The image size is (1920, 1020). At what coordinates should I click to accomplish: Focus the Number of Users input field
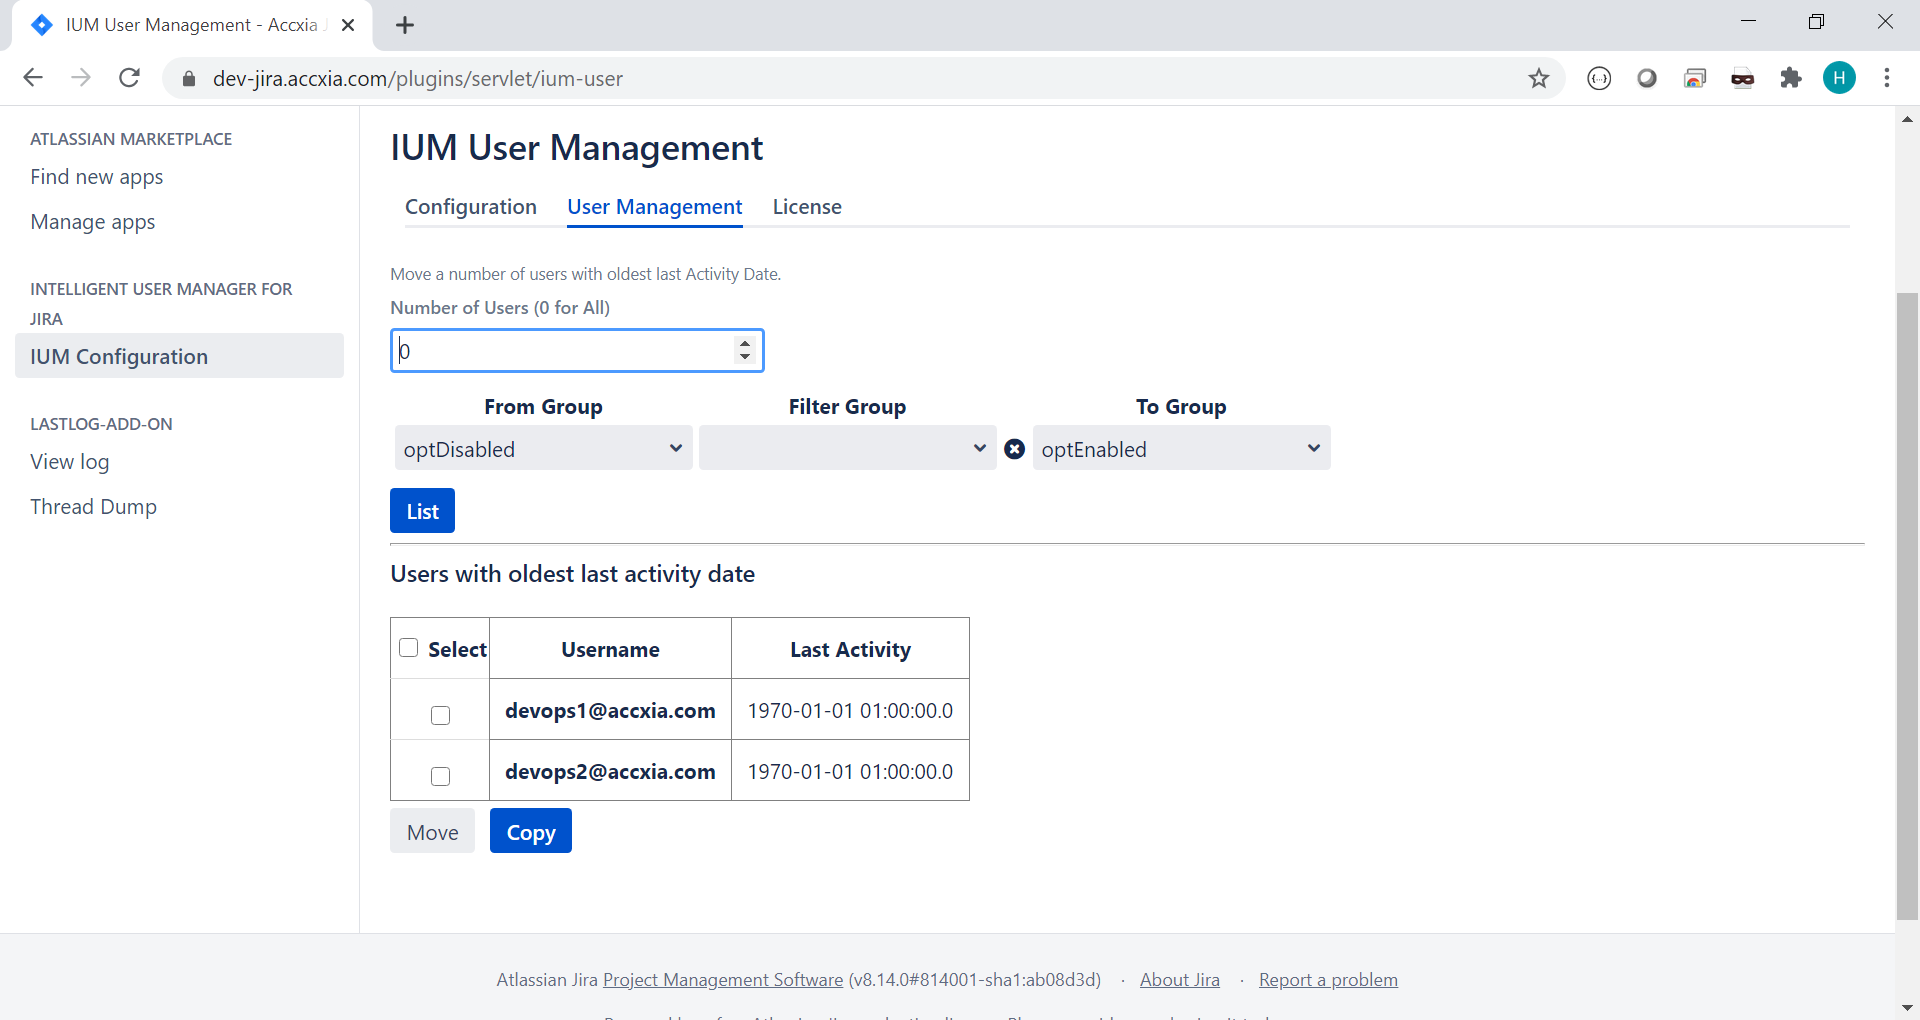point(565,351)
